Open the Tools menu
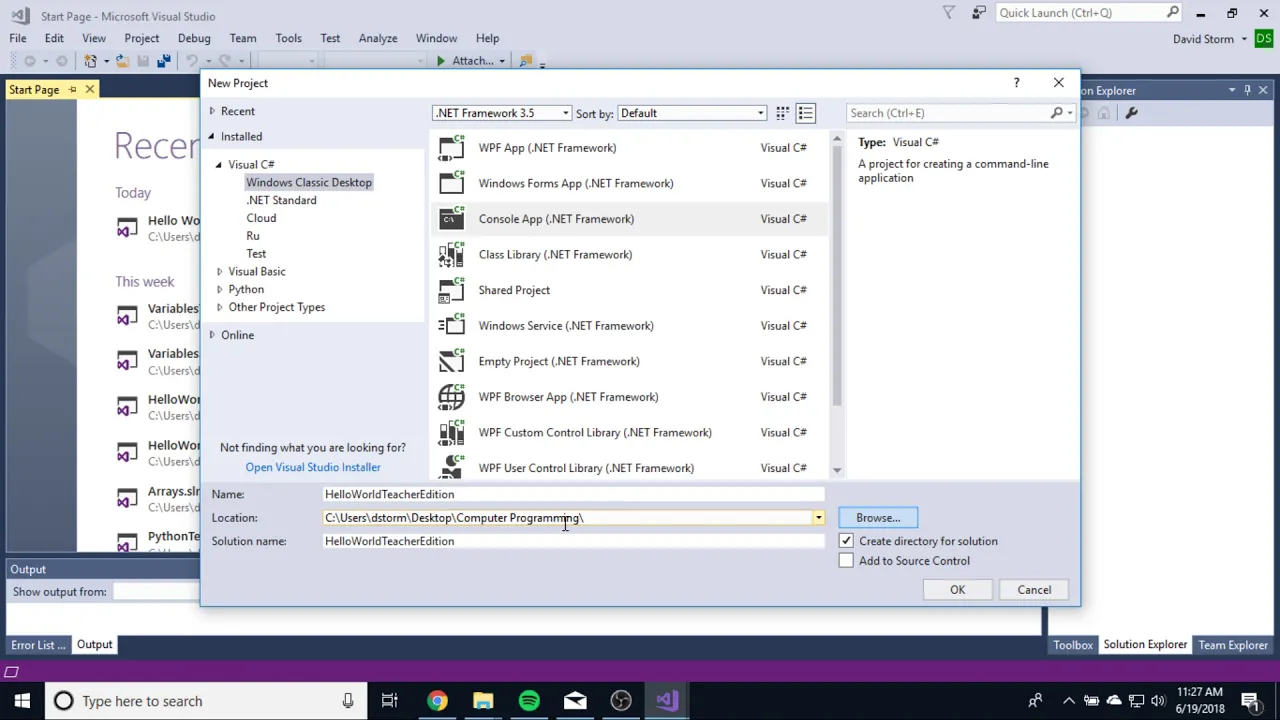Screen dimensions: 1280x720 pos(288,38)
